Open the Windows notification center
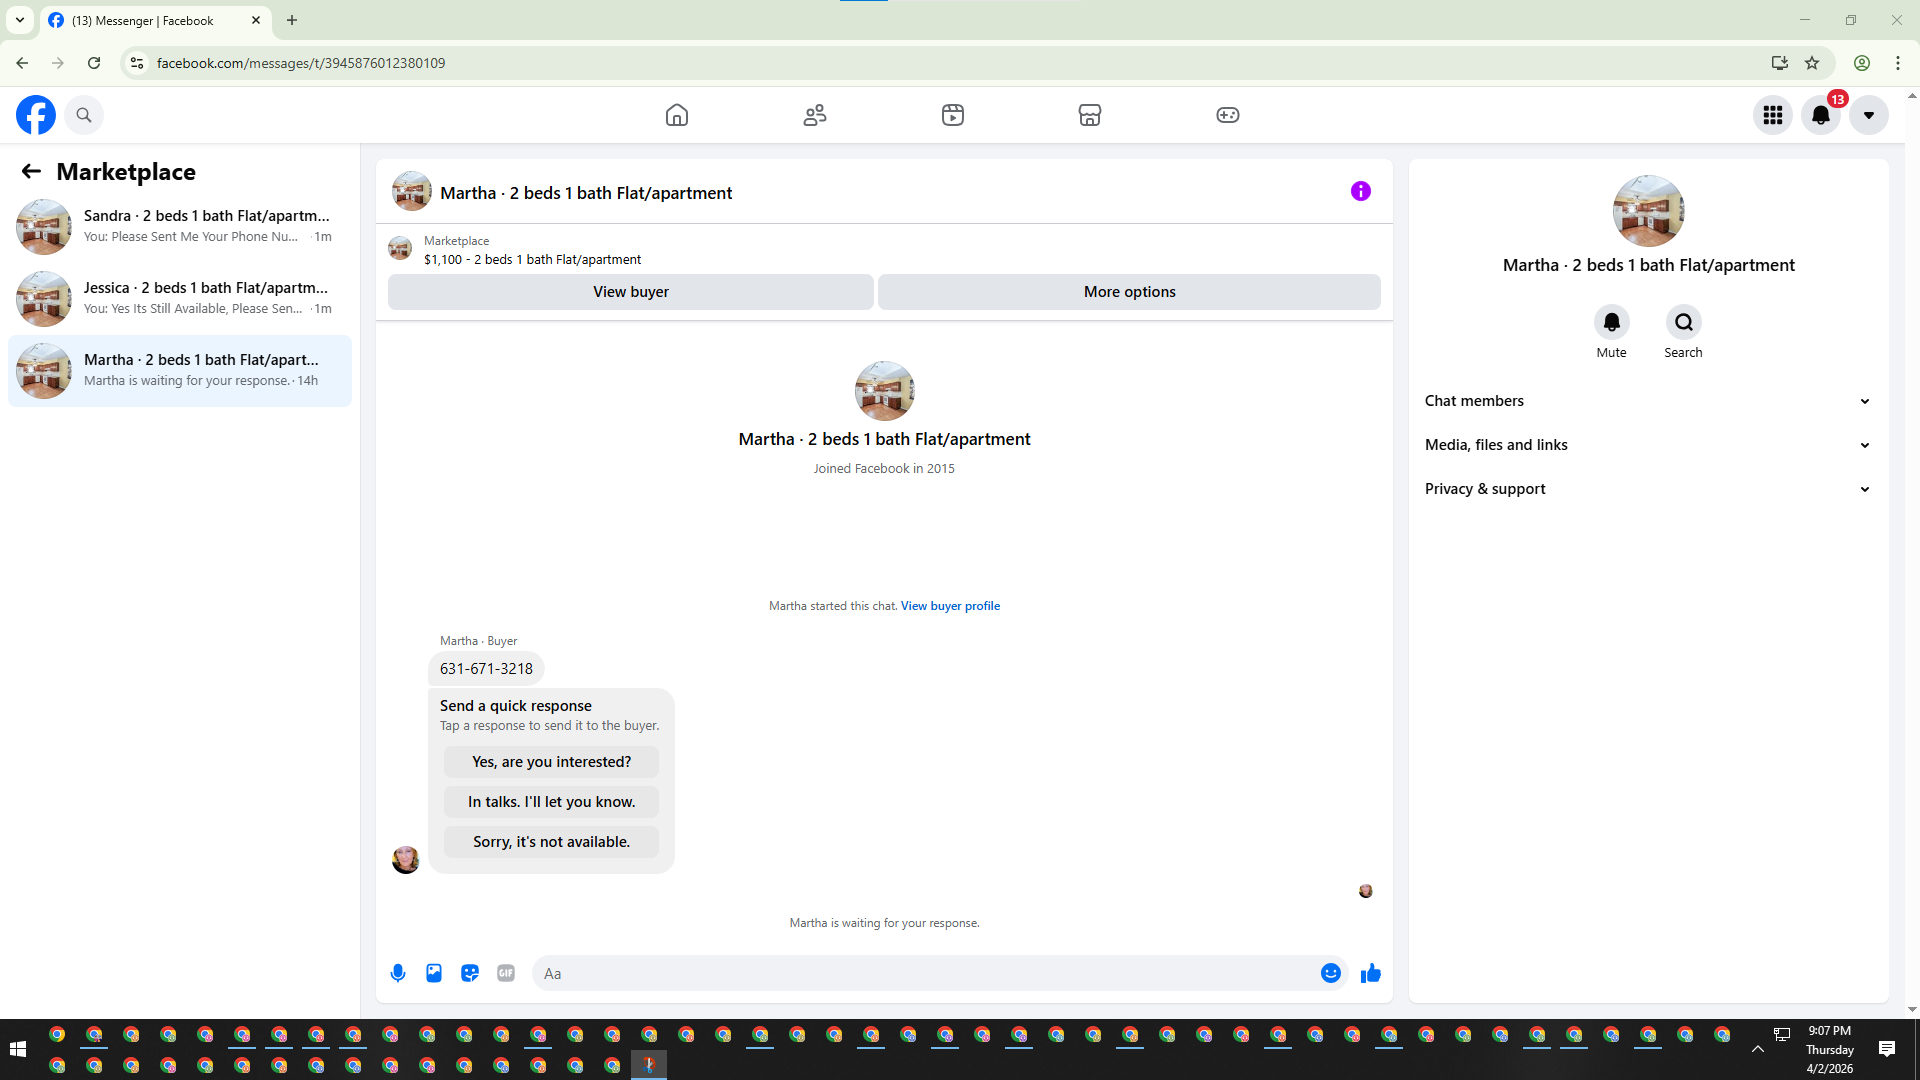 [1887, 1049]
